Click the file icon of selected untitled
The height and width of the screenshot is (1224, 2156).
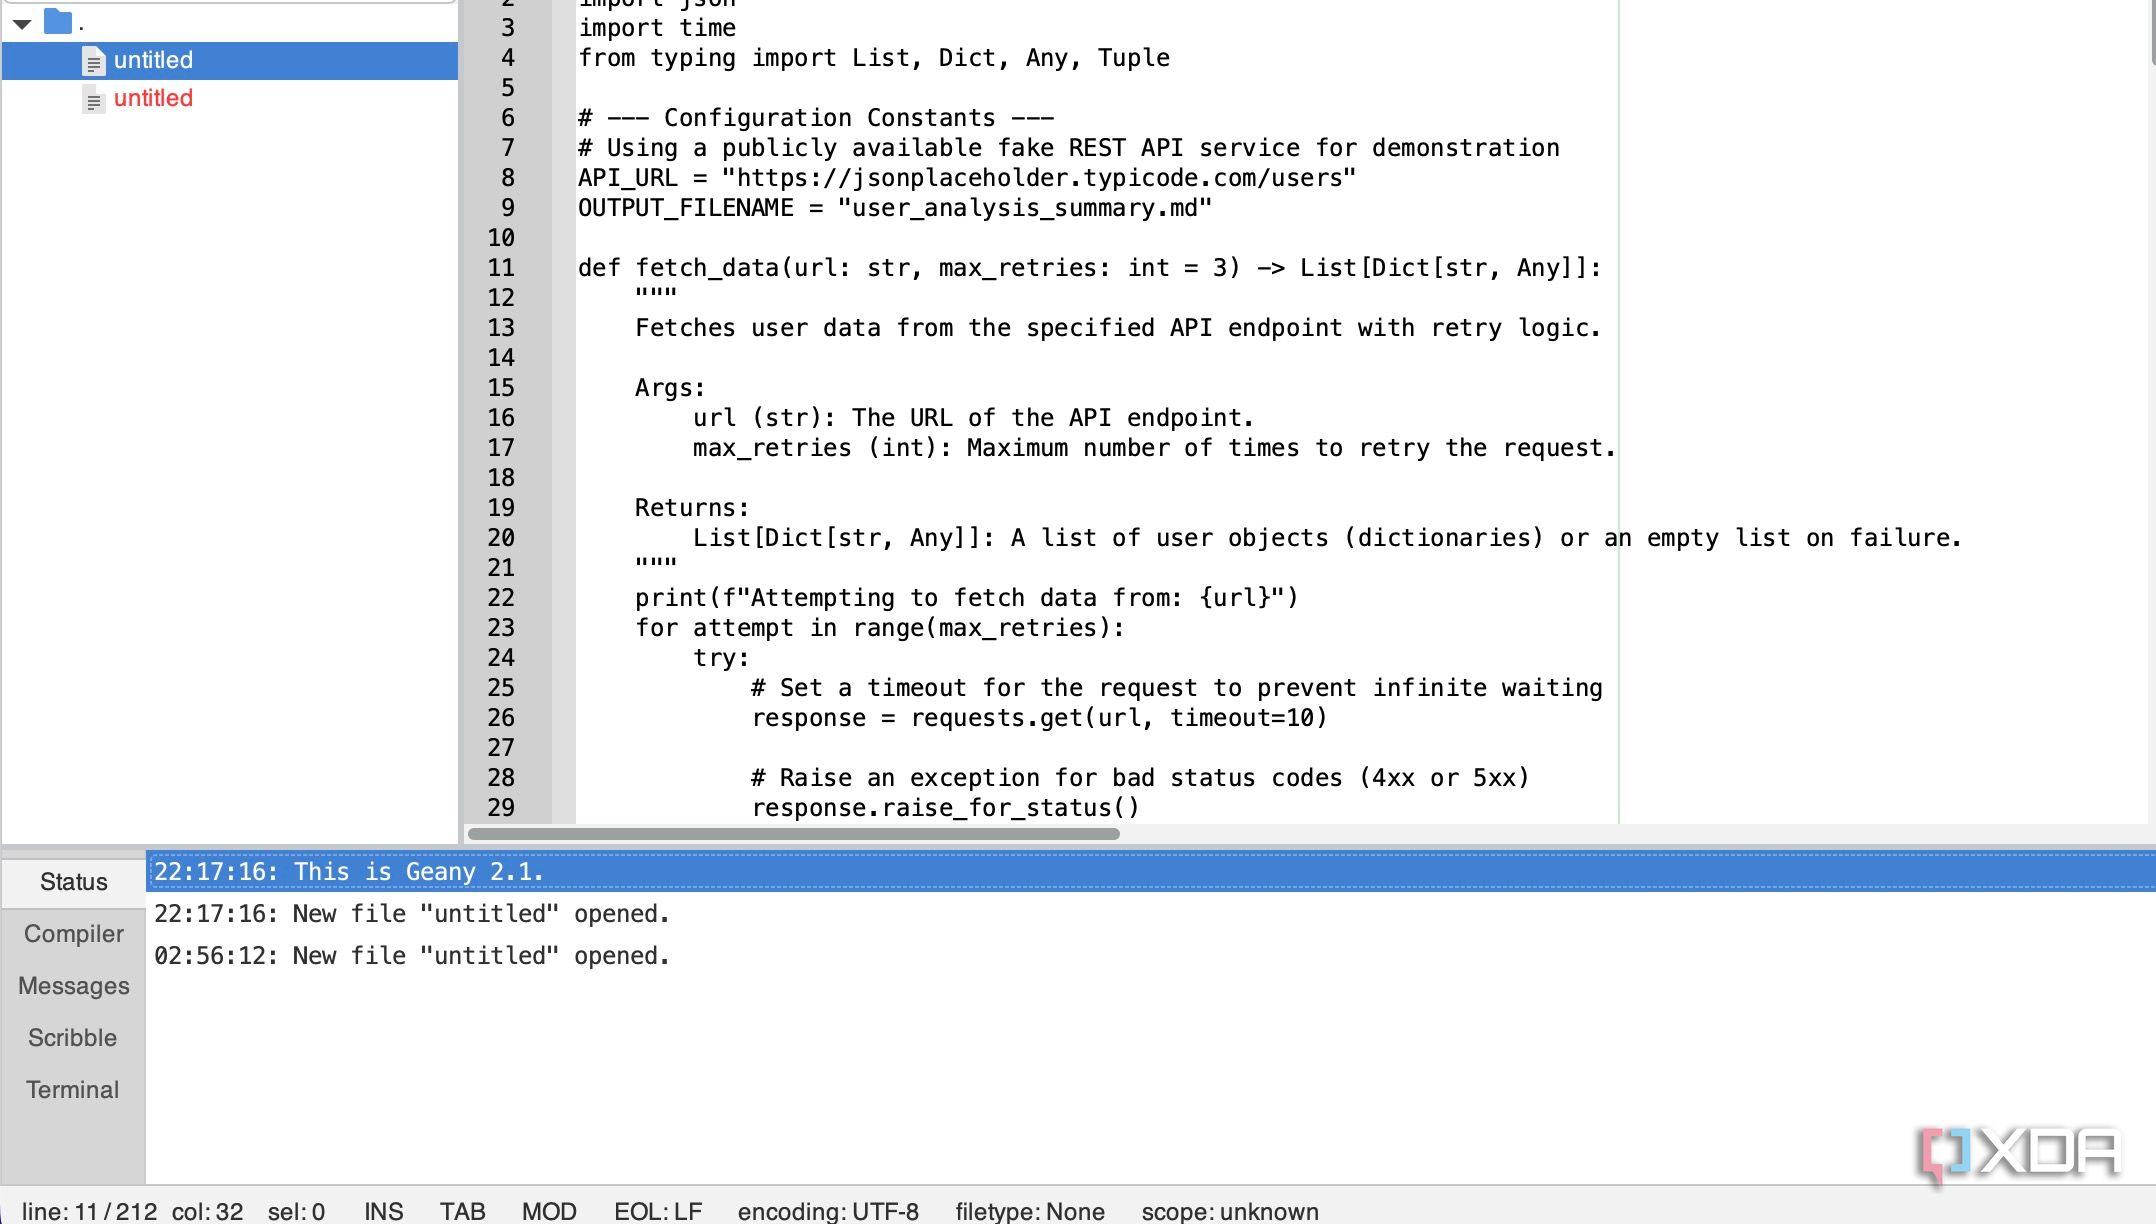point(93,62)
